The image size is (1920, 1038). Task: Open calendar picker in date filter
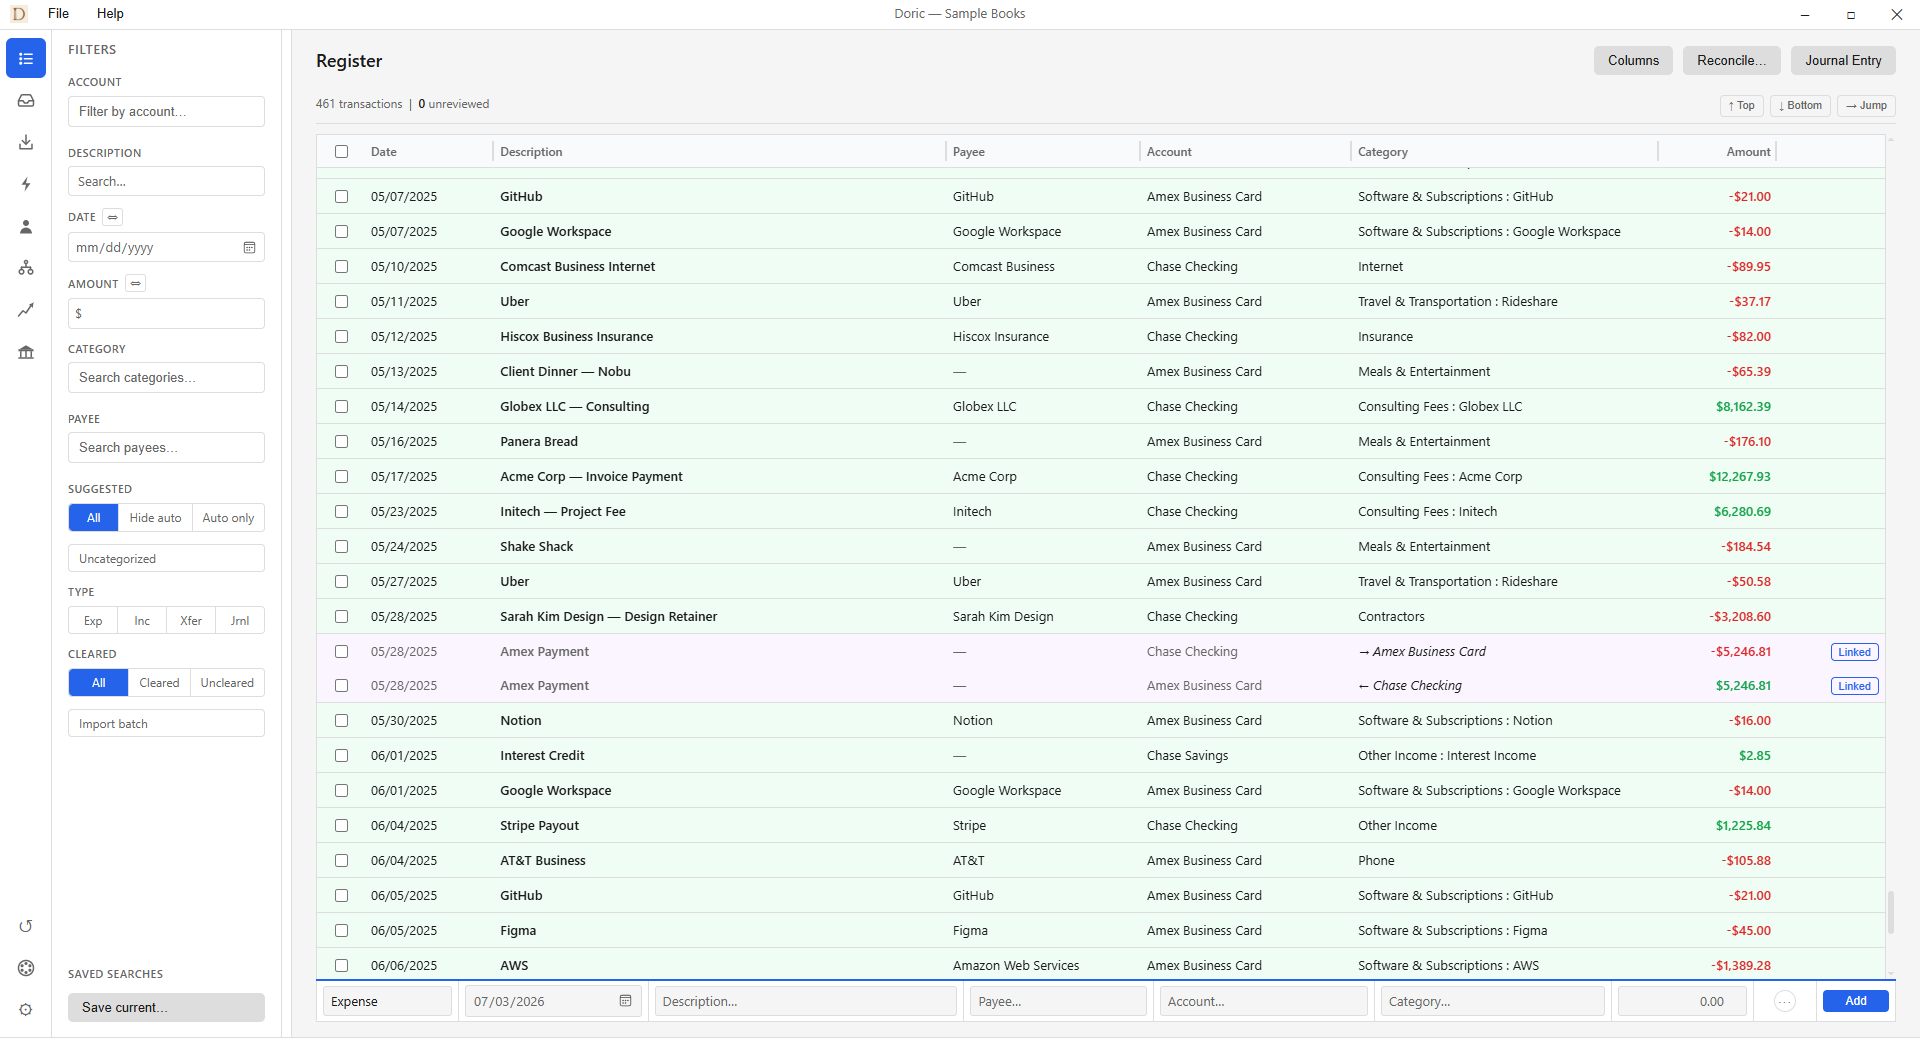point(250,248)
